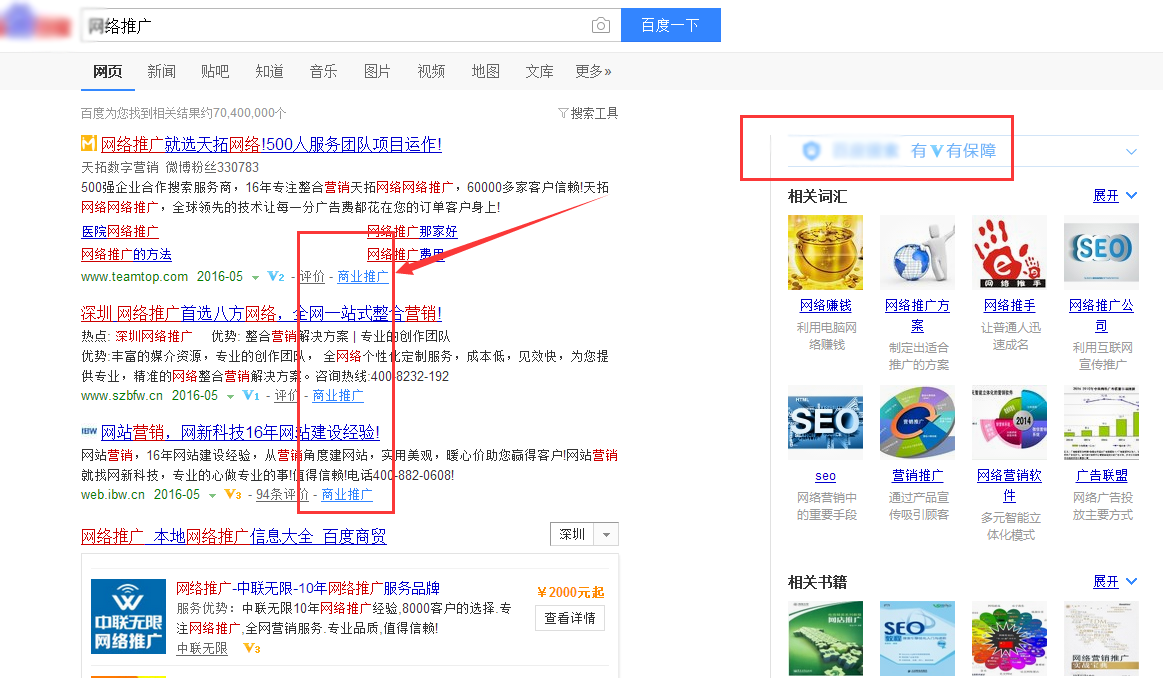Expand the 有V有保障 banner chevron
The width and height of the screenshot is (1163, 678).
tap(1131, 151)
